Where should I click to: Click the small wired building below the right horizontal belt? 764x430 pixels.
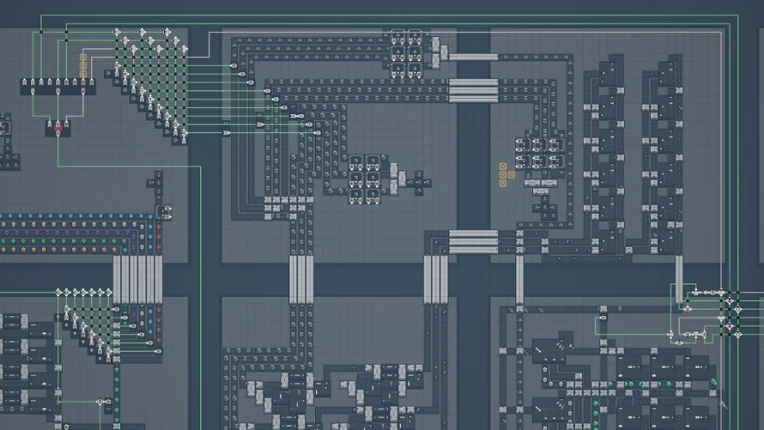coord(603,318)
